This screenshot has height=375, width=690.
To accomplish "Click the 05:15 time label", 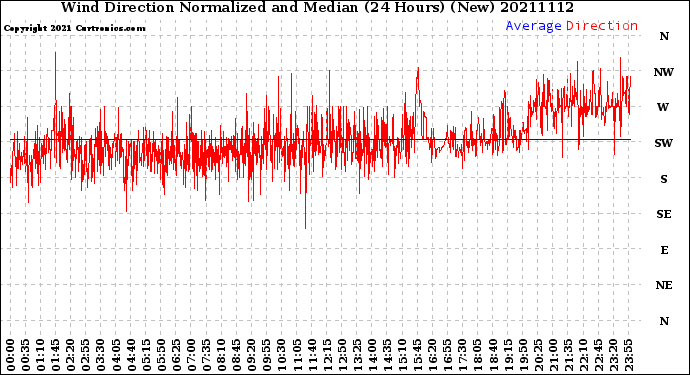I will click(146, 355).
